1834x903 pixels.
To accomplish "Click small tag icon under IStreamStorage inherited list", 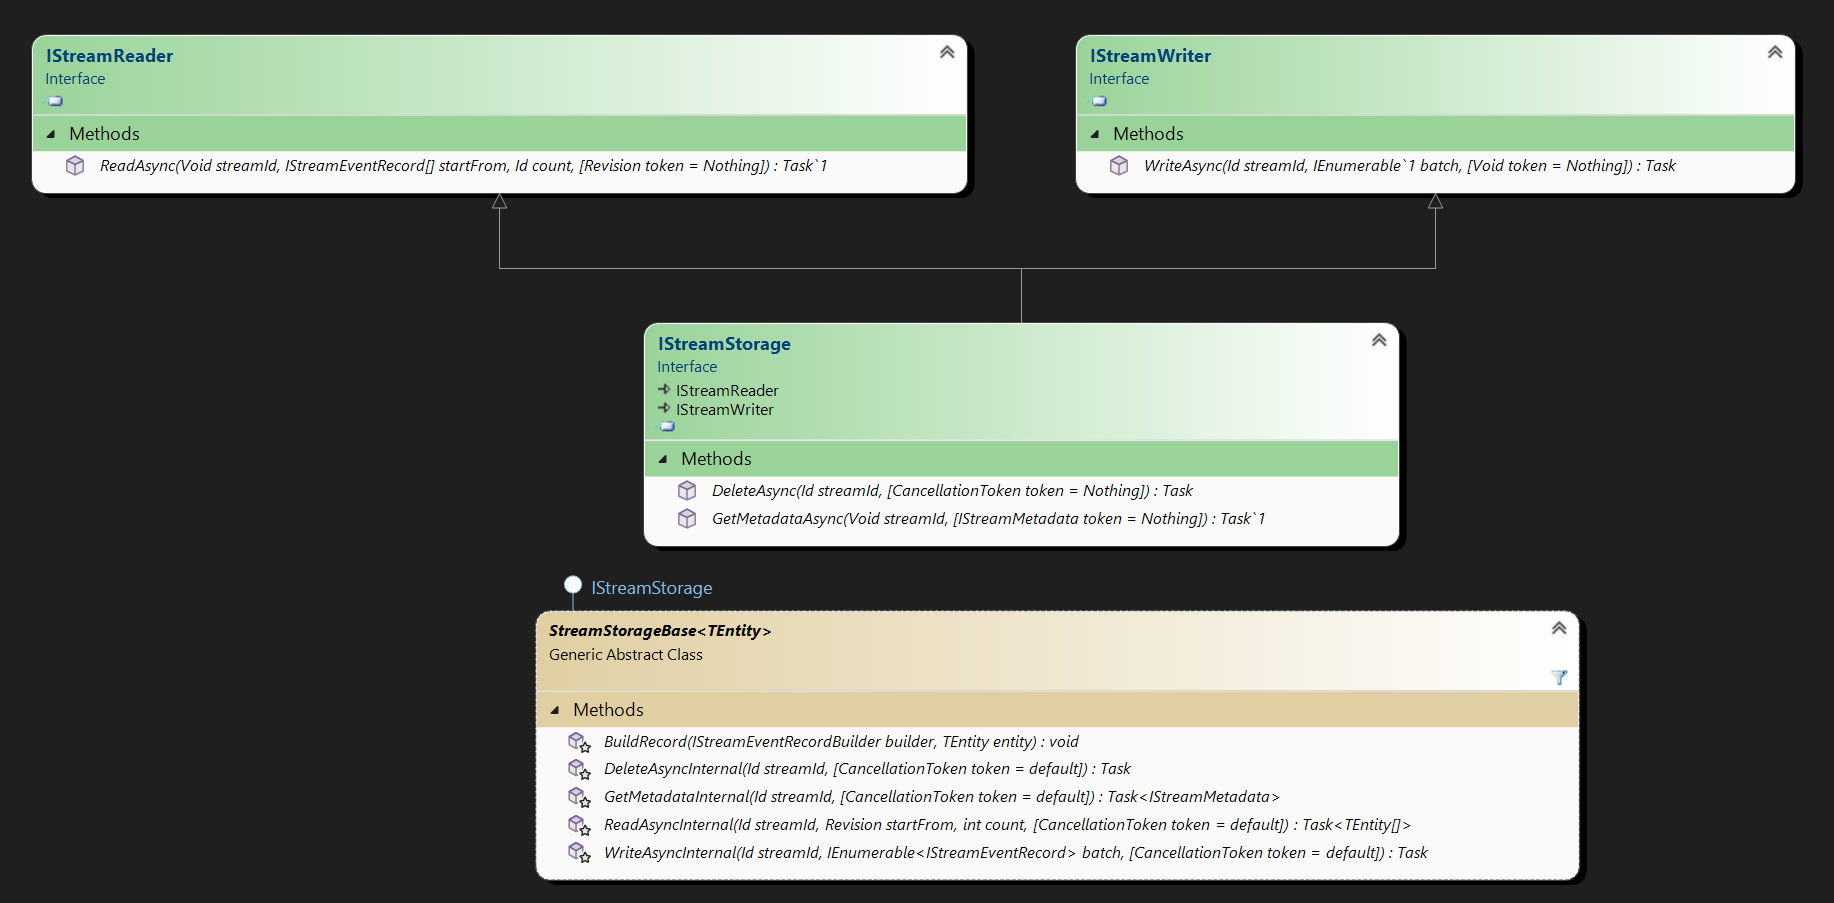I will (x=668, y=427).
